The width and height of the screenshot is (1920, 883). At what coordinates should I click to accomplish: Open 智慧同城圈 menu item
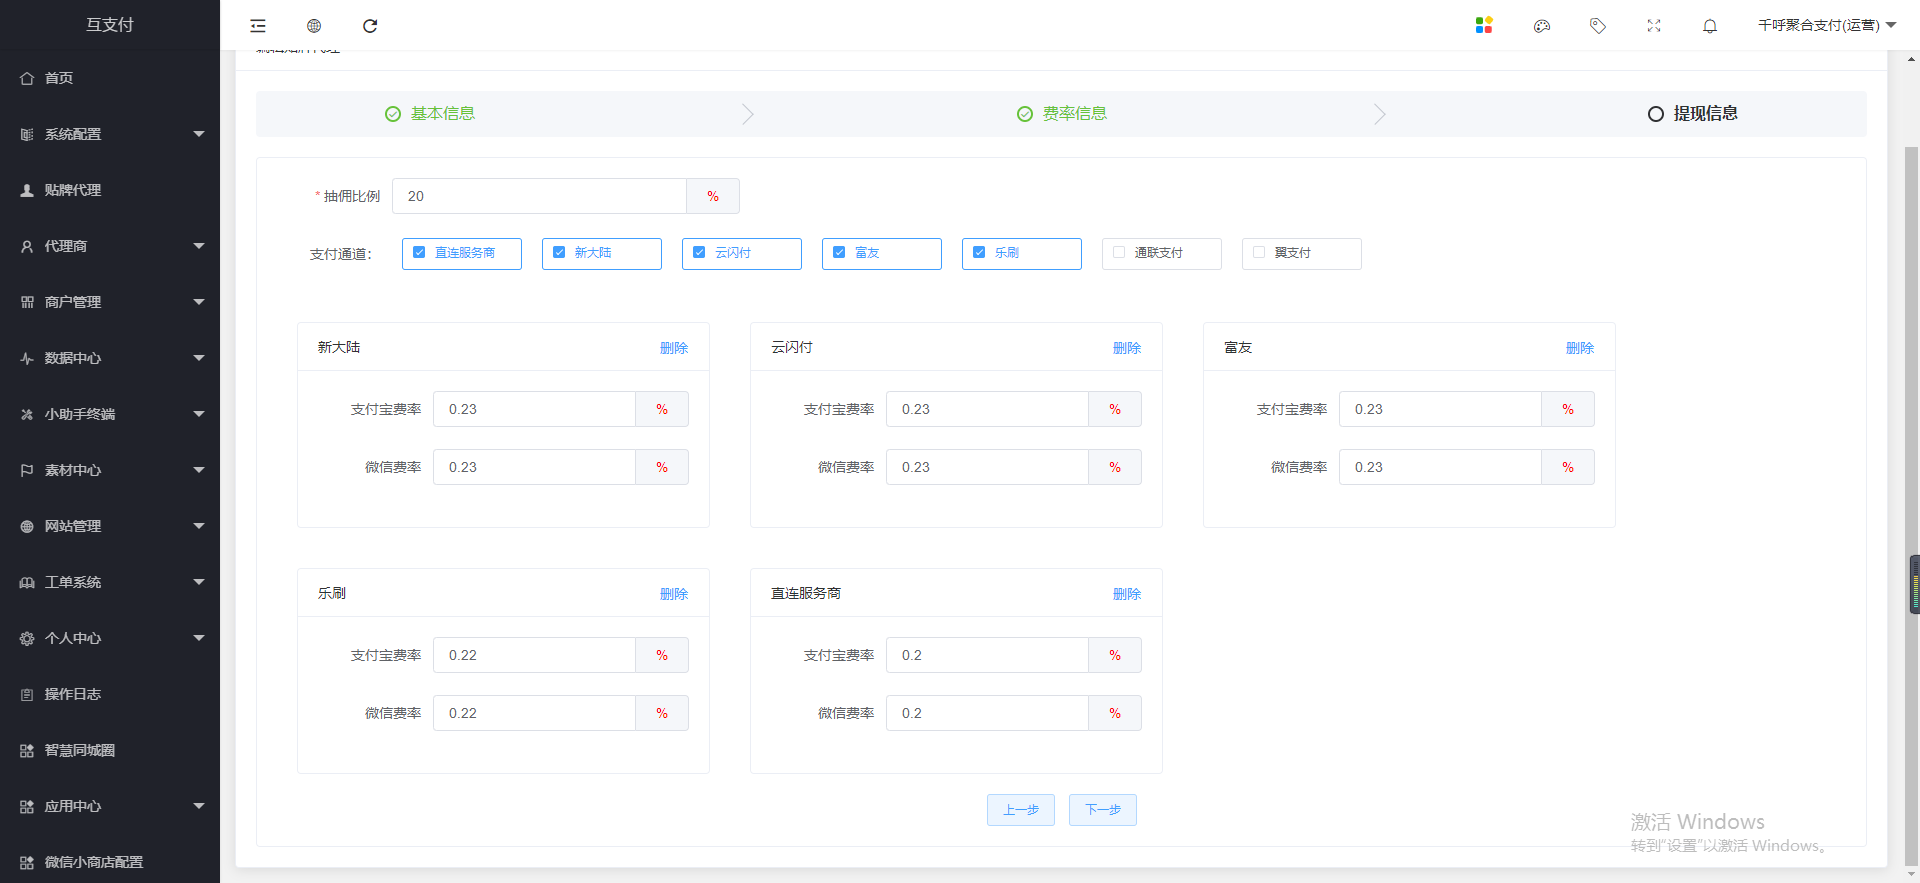pos(110,750)
